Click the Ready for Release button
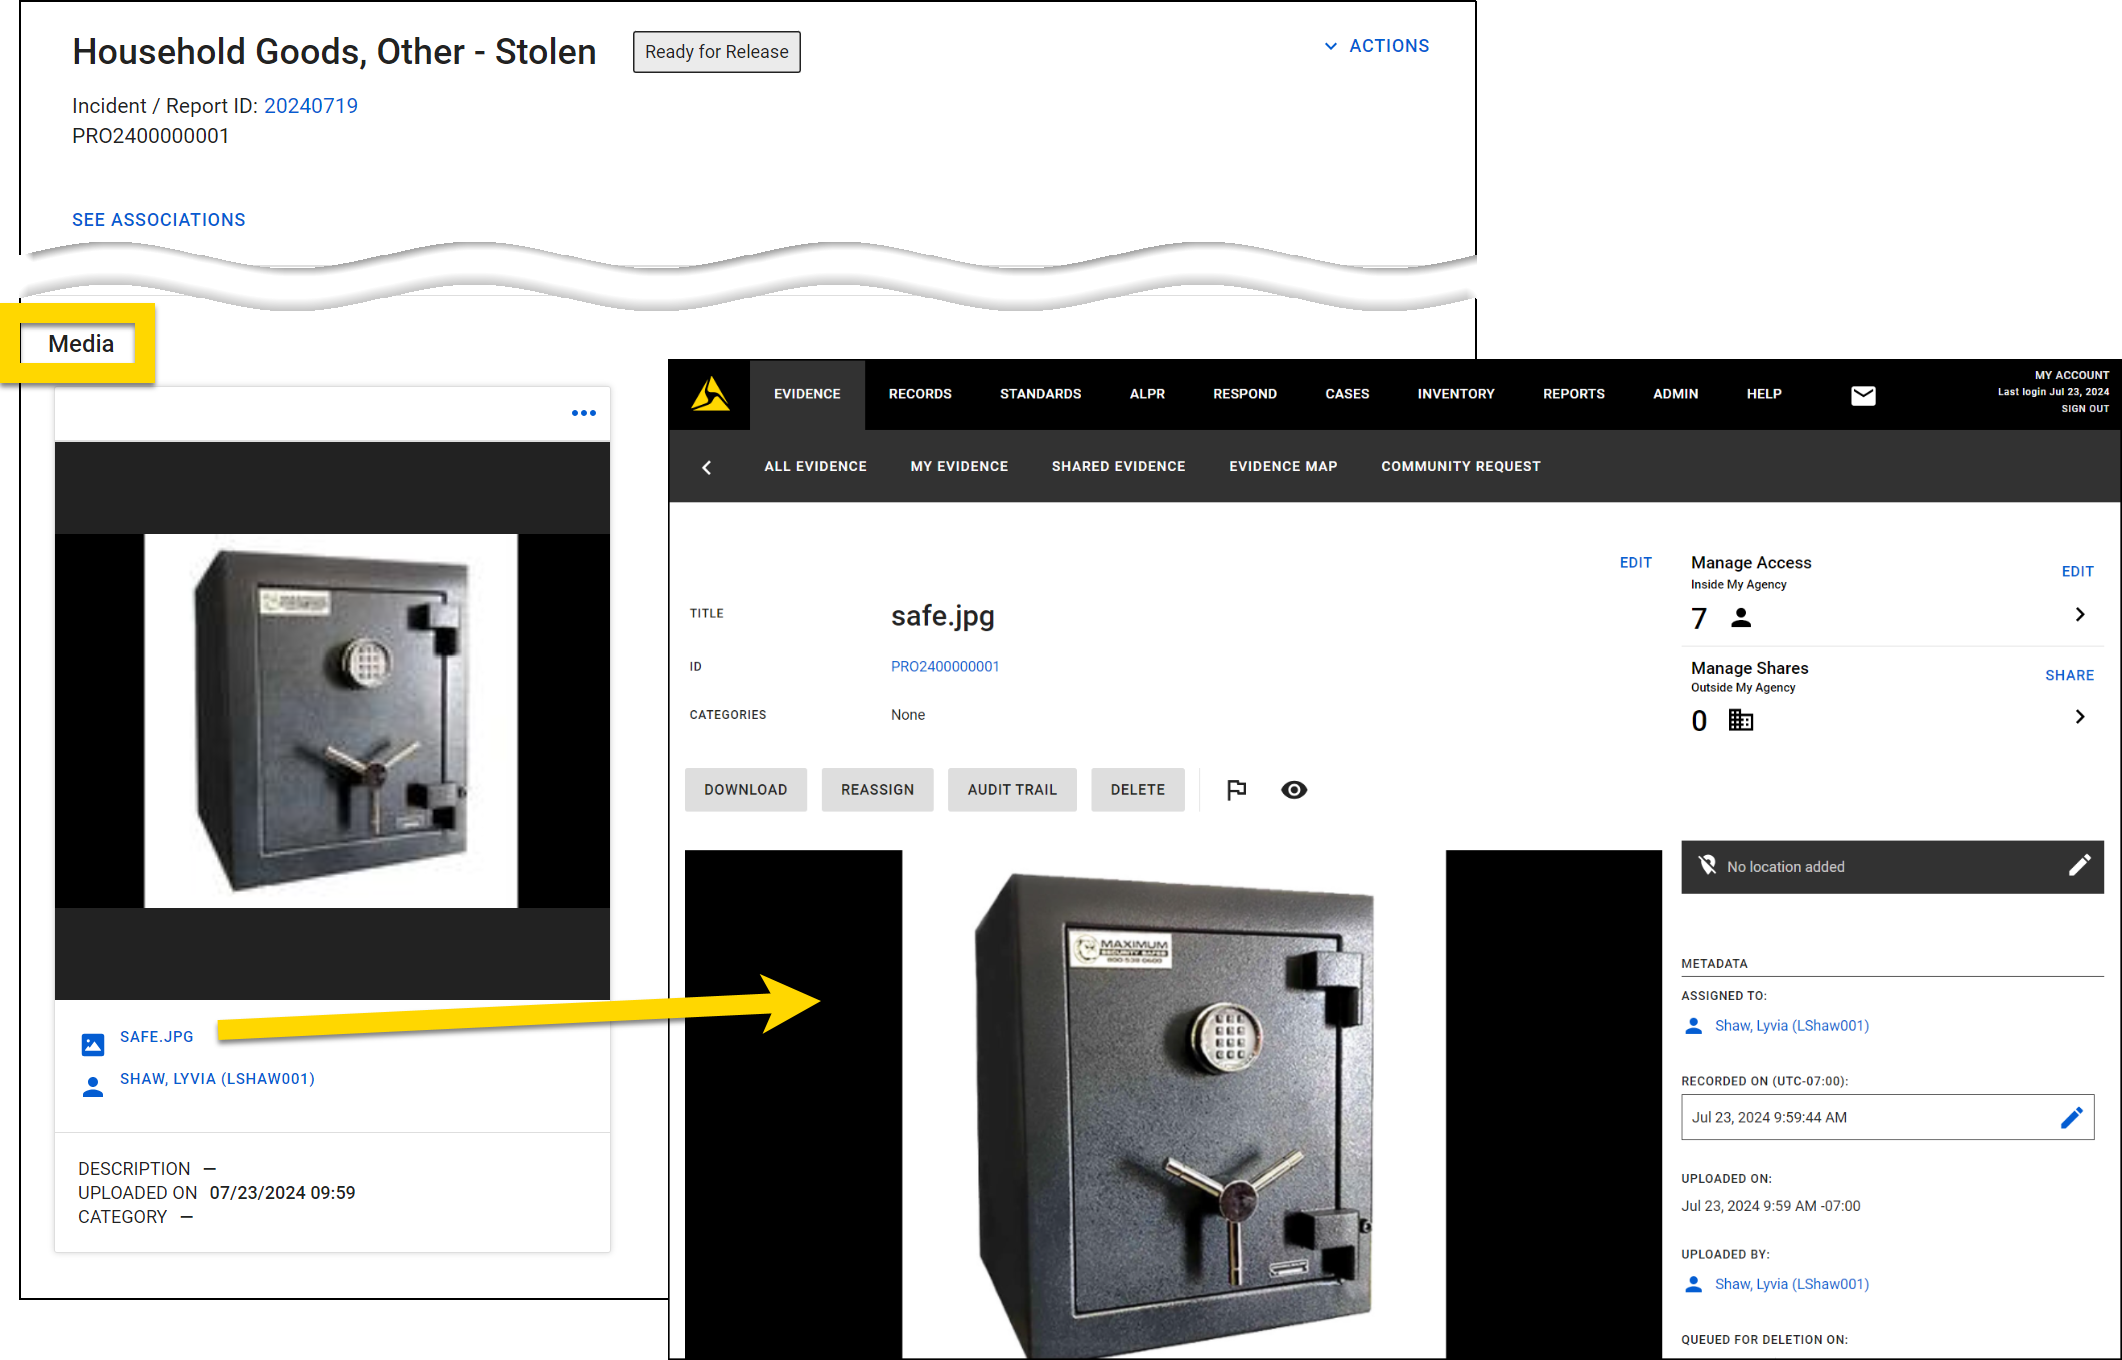 [x=716, y=51]
